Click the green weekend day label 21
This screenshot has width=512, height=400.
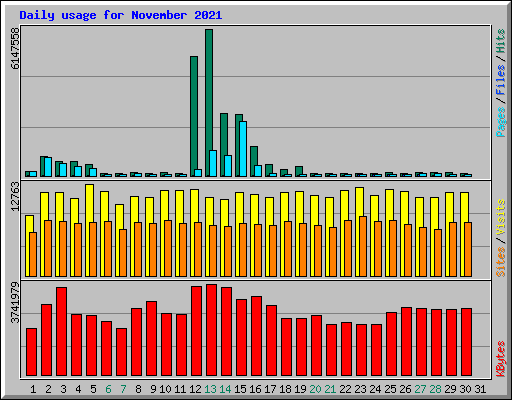click(x=330, y=389)
